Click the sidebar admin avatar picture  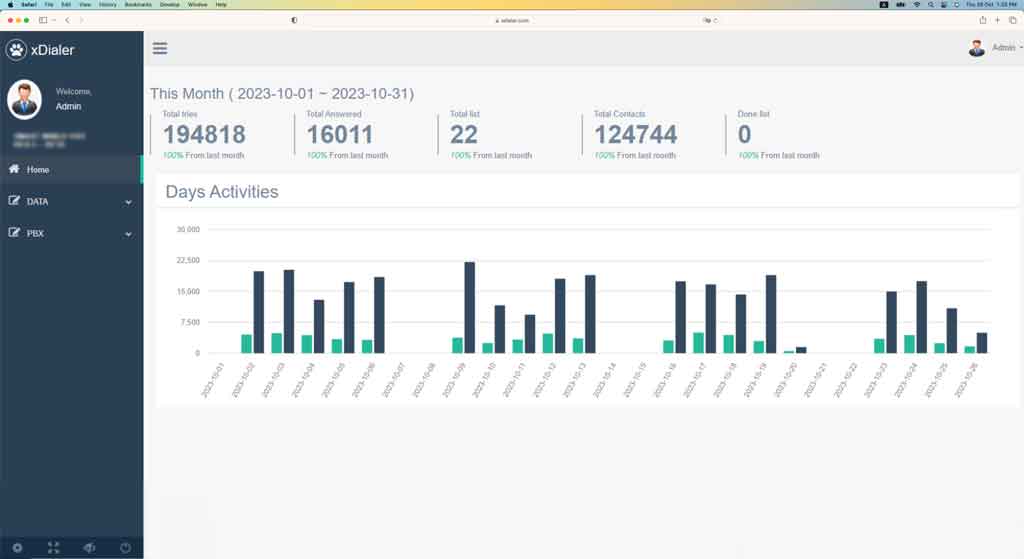click(x=24, y=99)
